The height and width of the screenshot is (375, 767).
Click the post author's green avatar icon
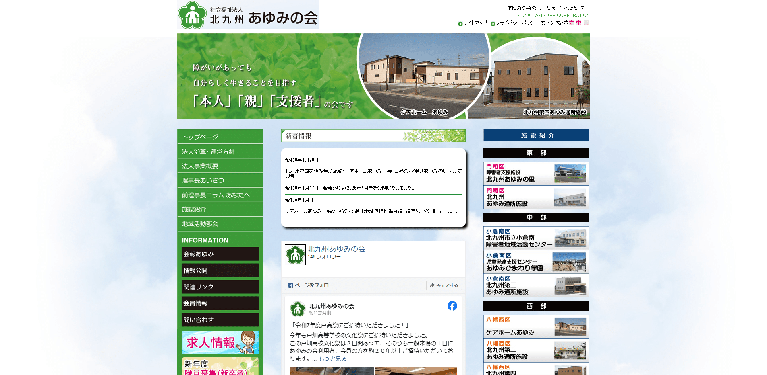point(297,309)
